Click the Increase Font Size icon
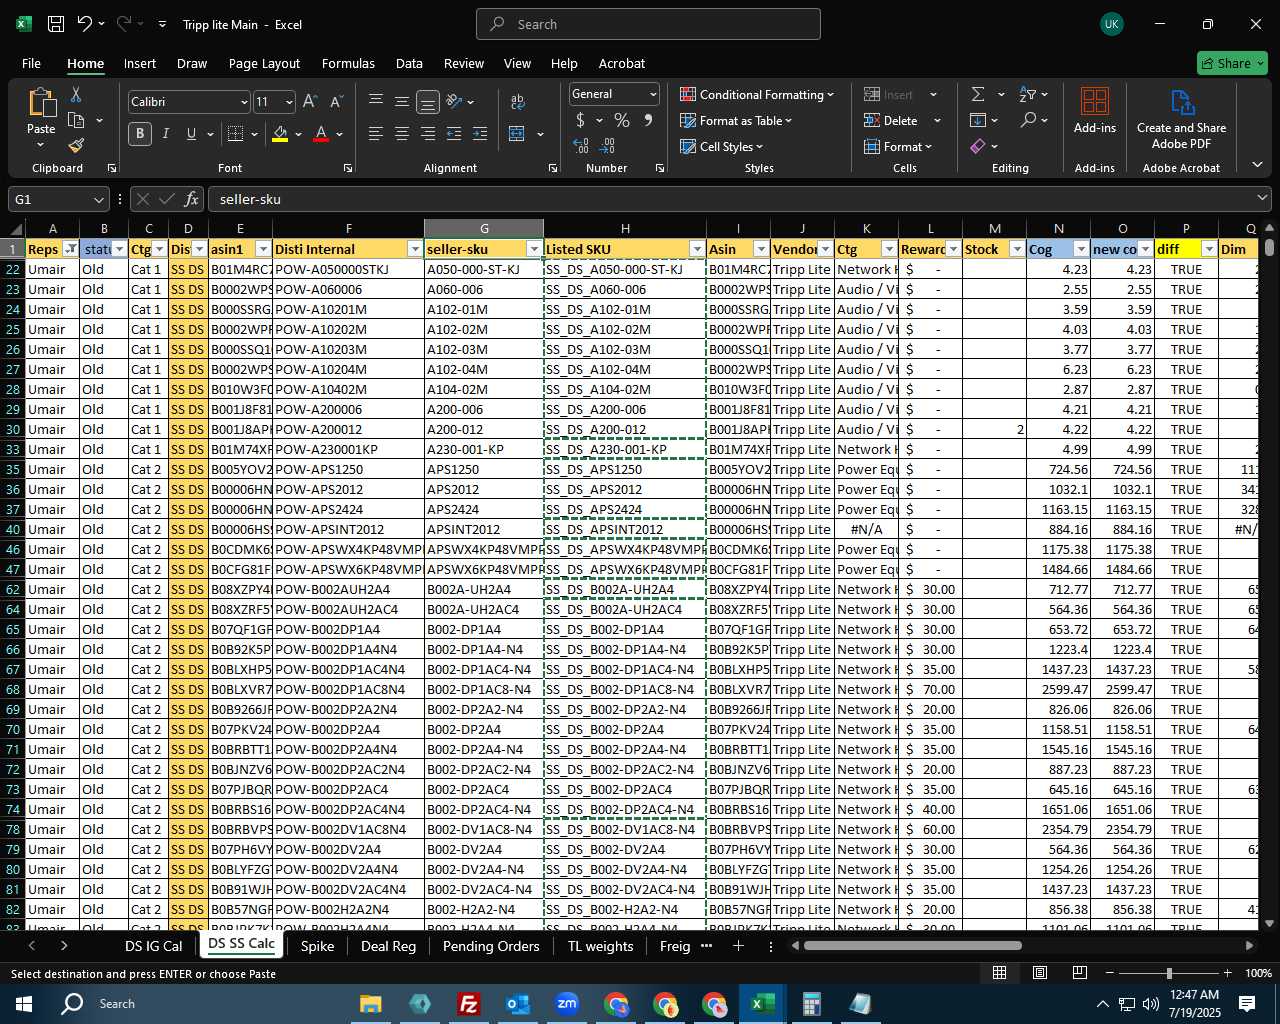 point(310,102)
